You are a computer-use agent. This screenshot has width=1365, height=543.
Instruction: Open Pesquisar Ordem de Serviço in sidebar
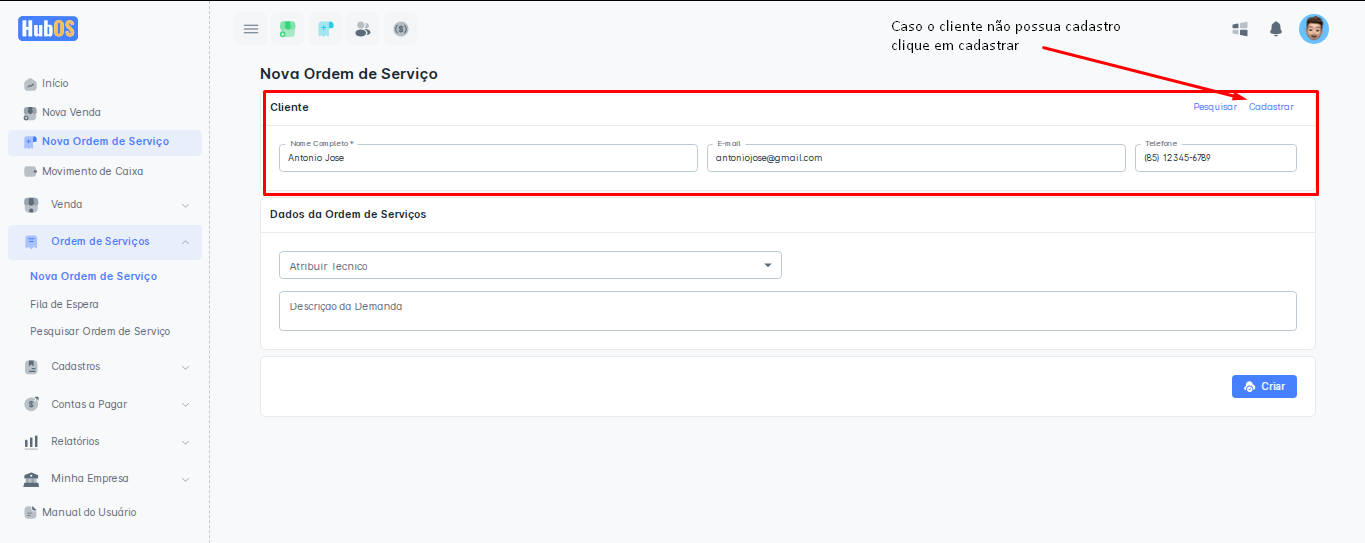coord(100,331)
